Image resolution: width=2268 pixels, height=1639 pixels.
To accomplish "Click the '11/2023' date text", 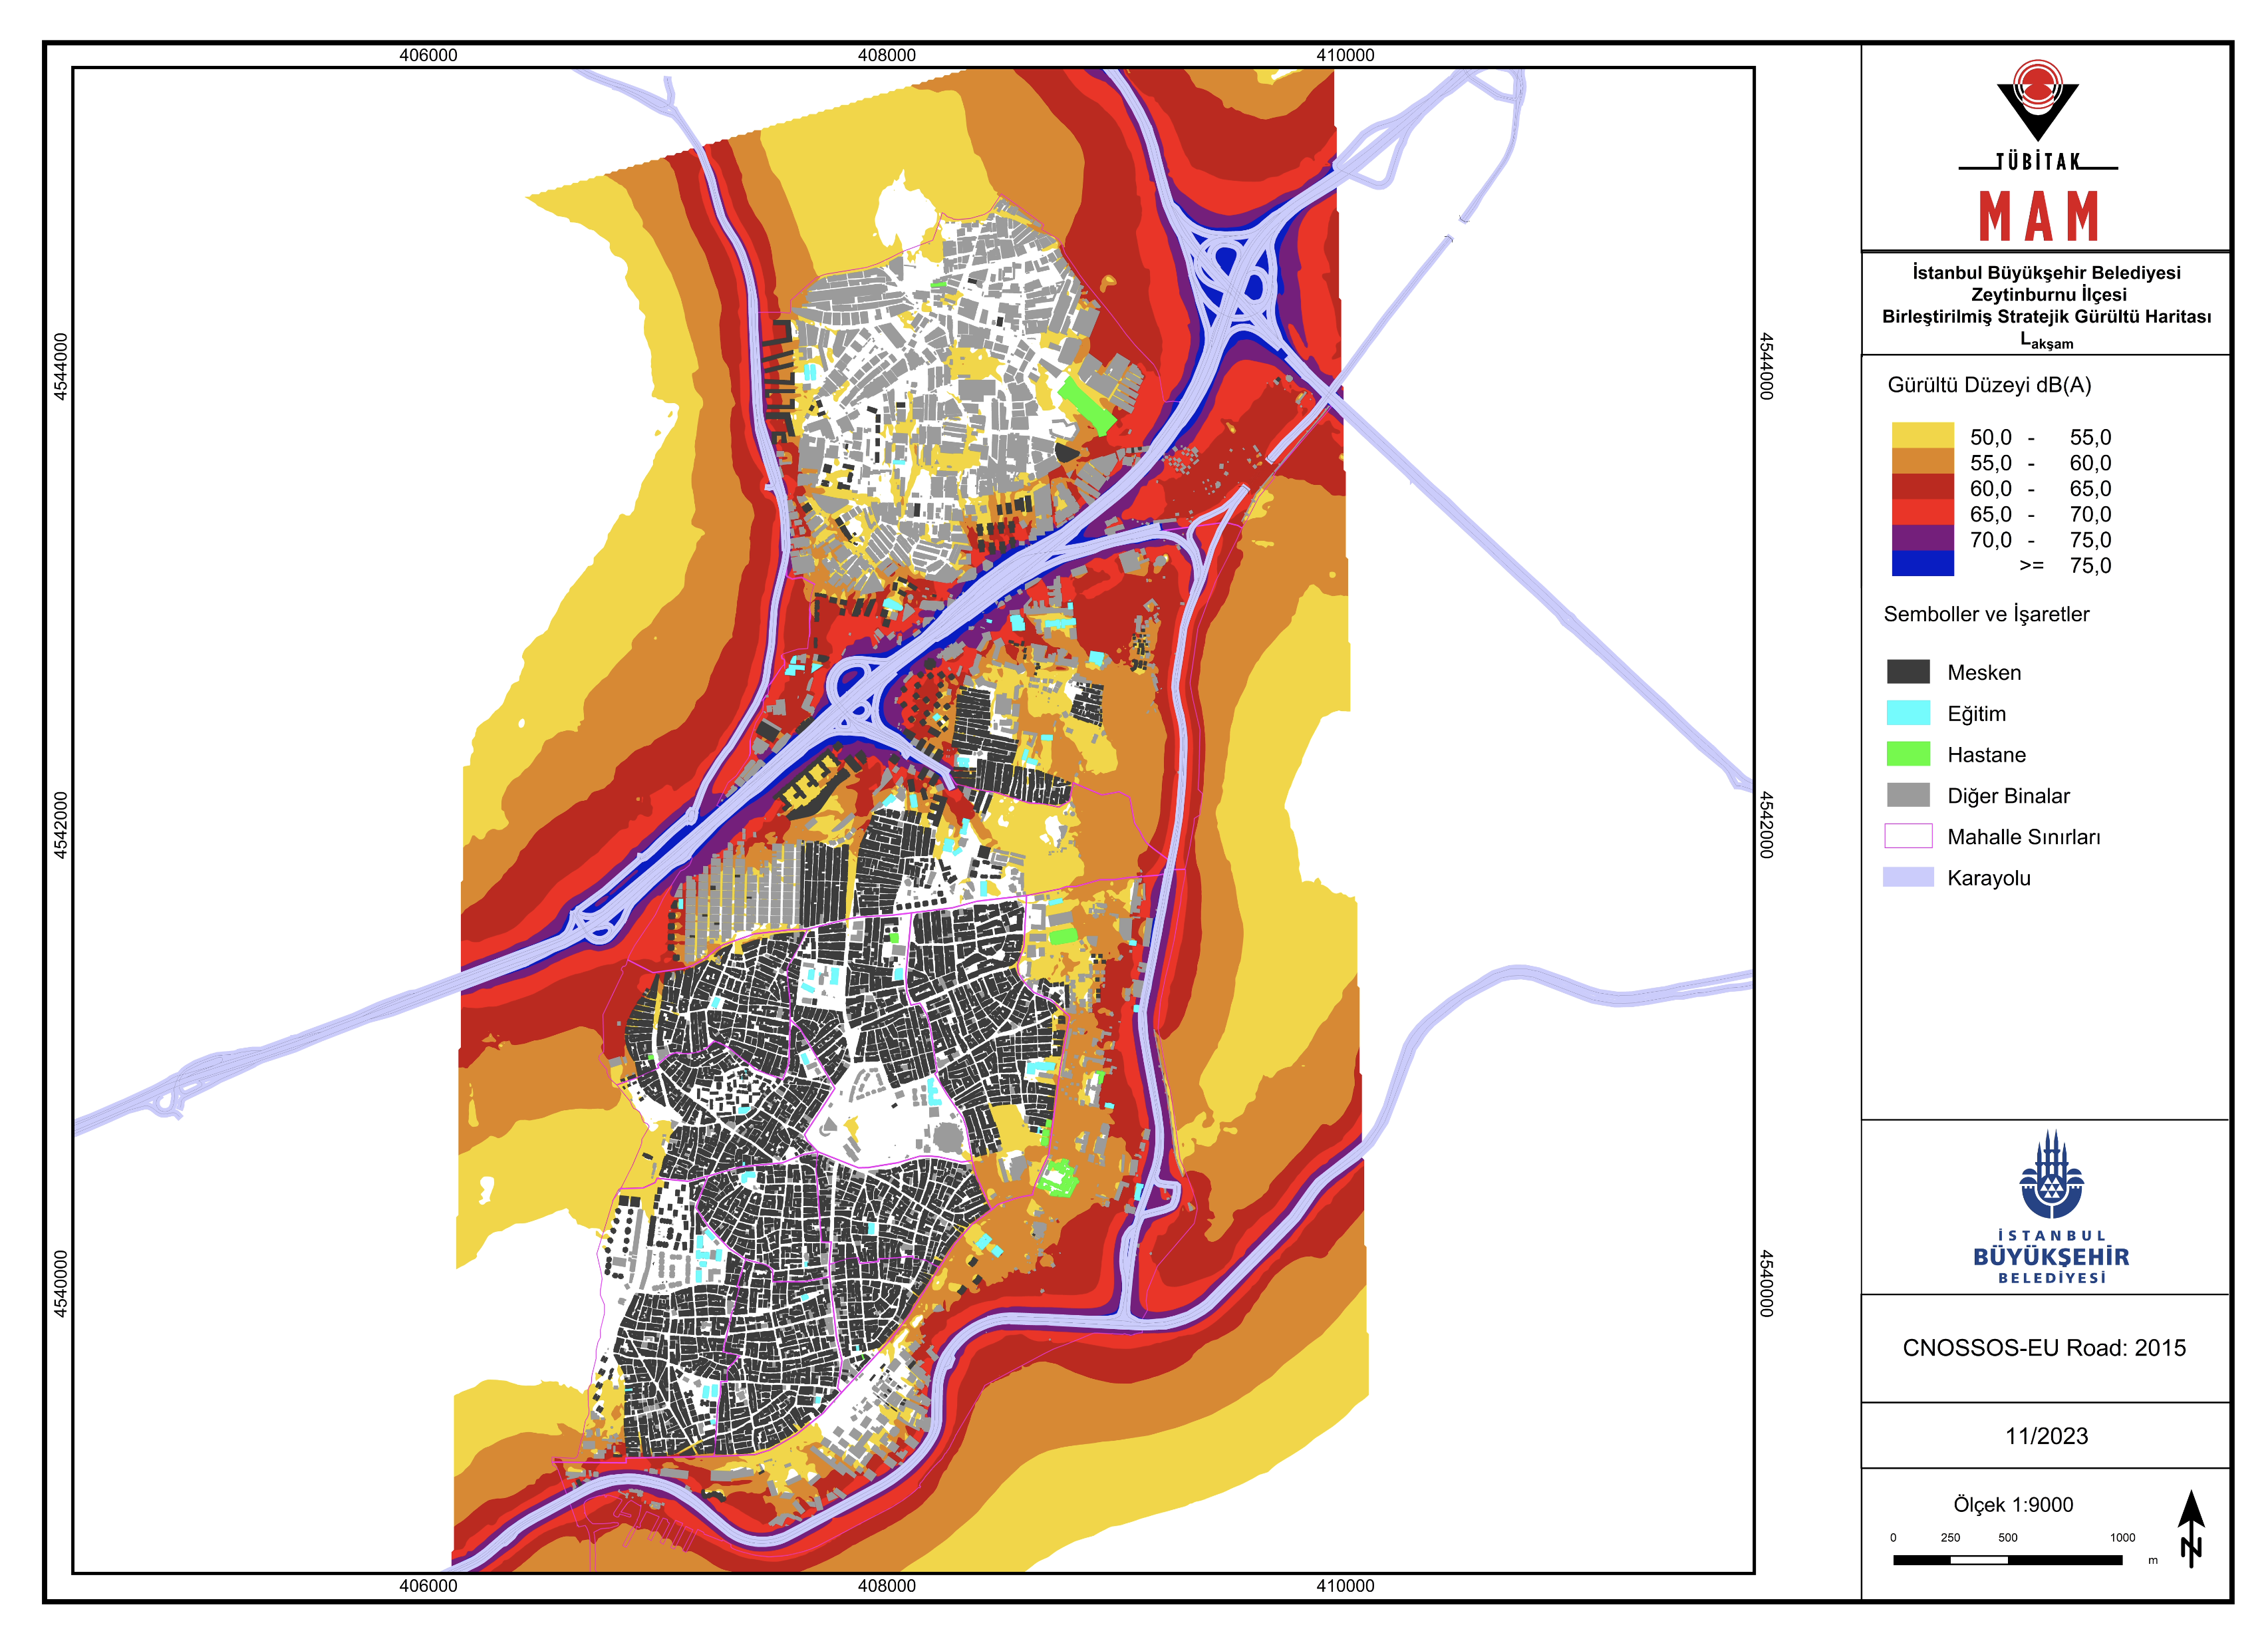I will tap(2046, 1436).
